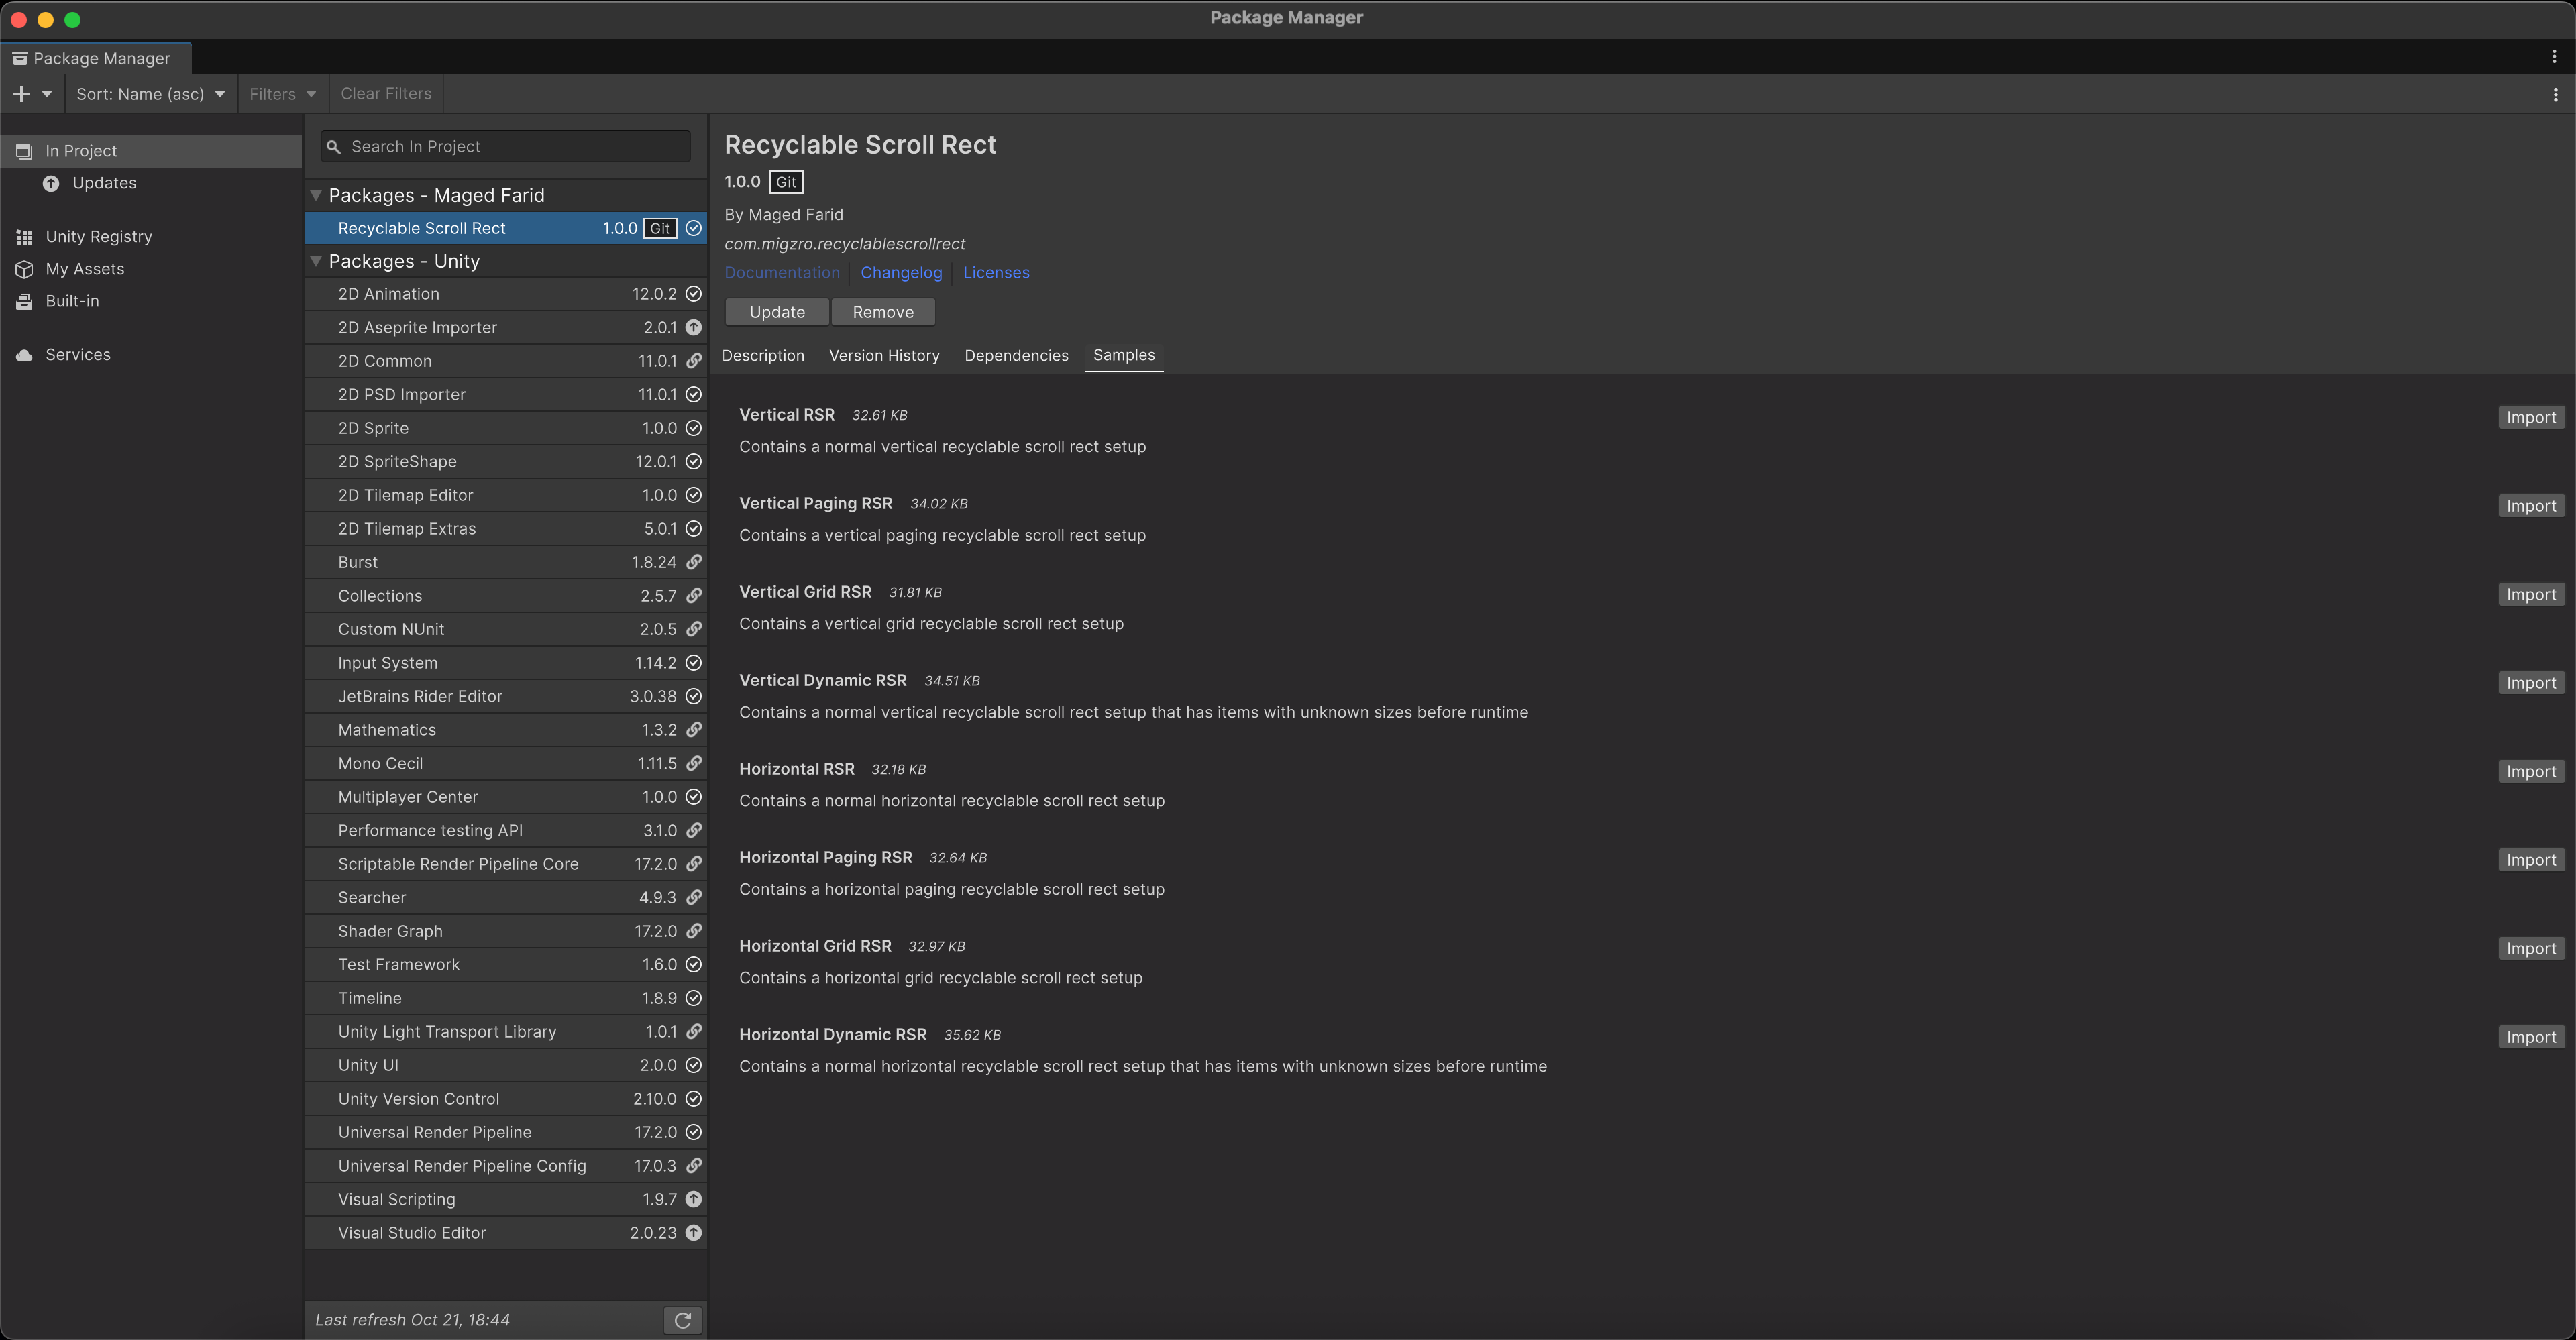The width and height of the screenshot is (2576, 1340).
Task: Click the checkmark icon on Recyclable Scroll Rect
Action: click(x=694, y=228)
